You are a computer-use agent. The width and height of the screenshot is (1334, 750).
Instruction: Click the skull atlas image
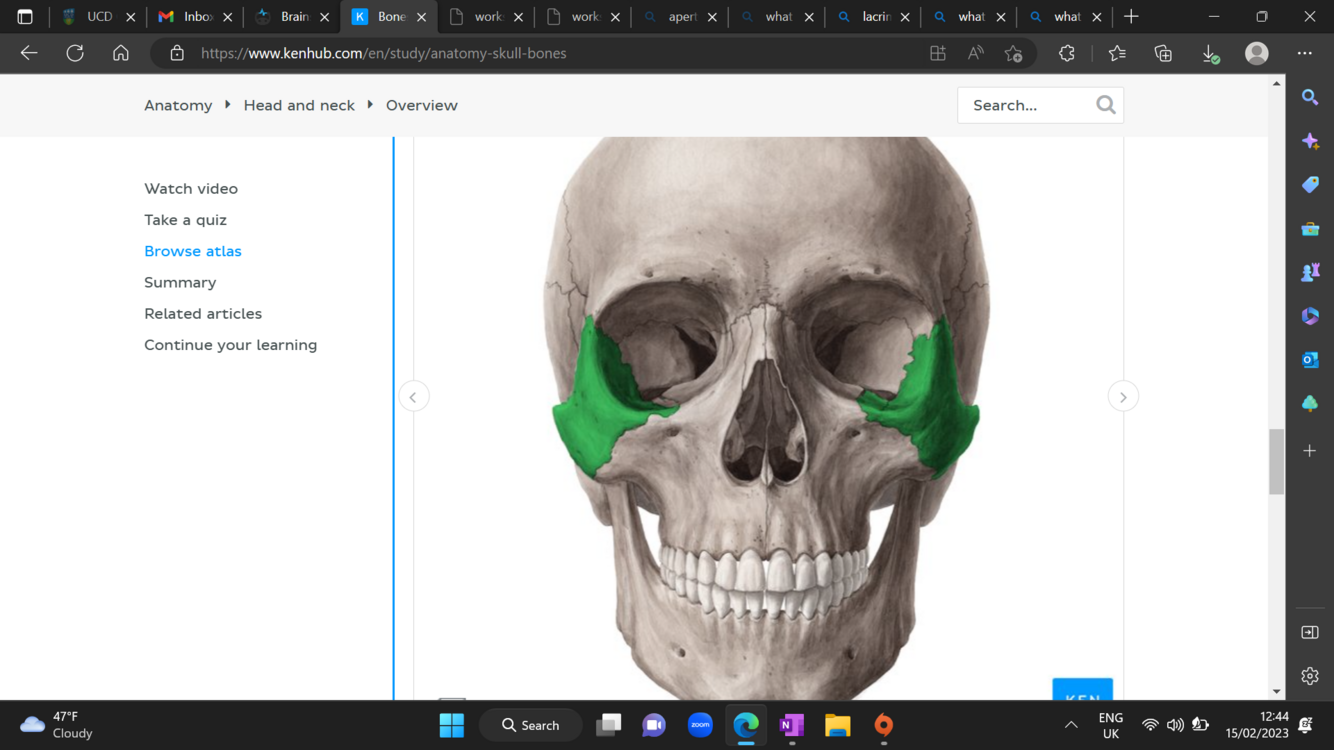(x=767, y=418)
